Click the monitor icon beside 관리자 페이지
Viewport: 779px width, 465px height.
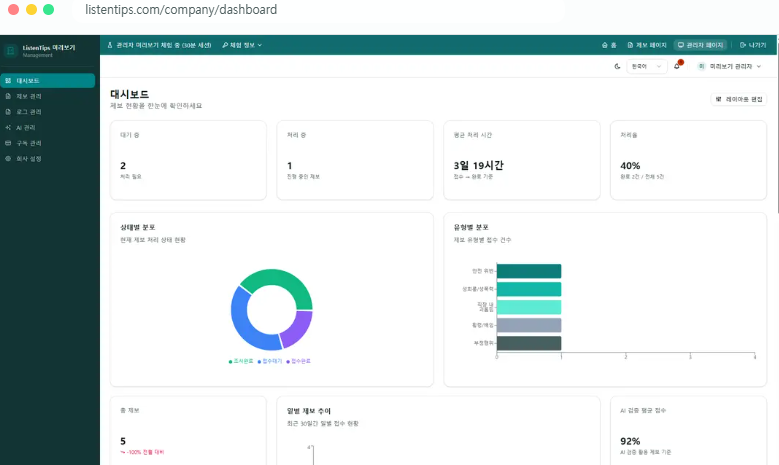[681, 45]
